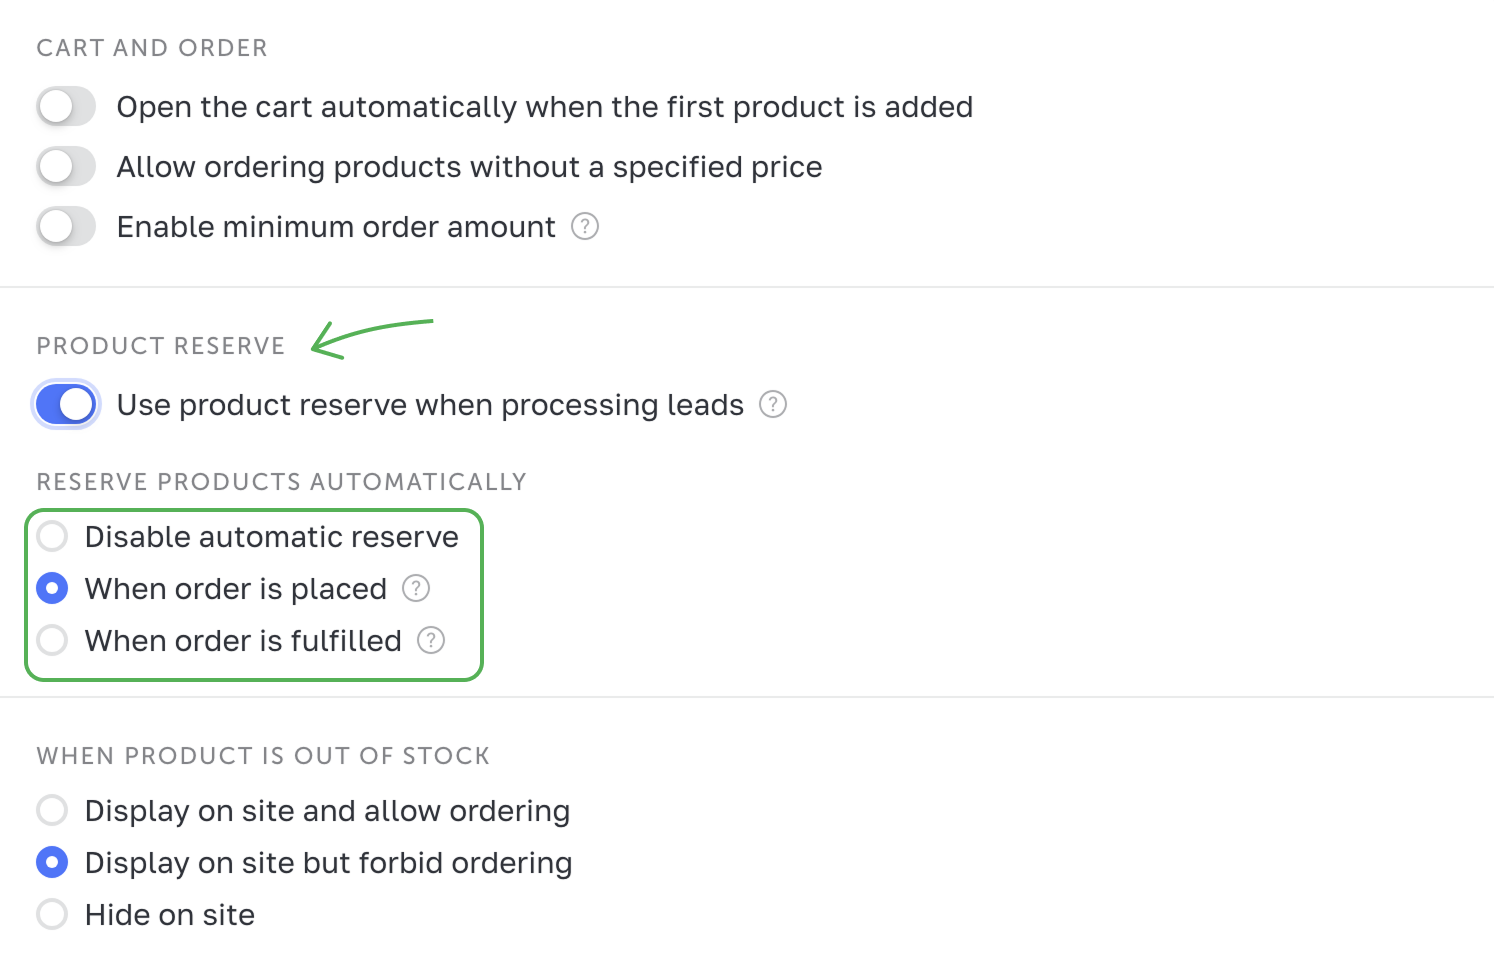Click 'WHEN PRODUCT IS OUT OF STOCK' heading
1494x966 pixels.
263,756
